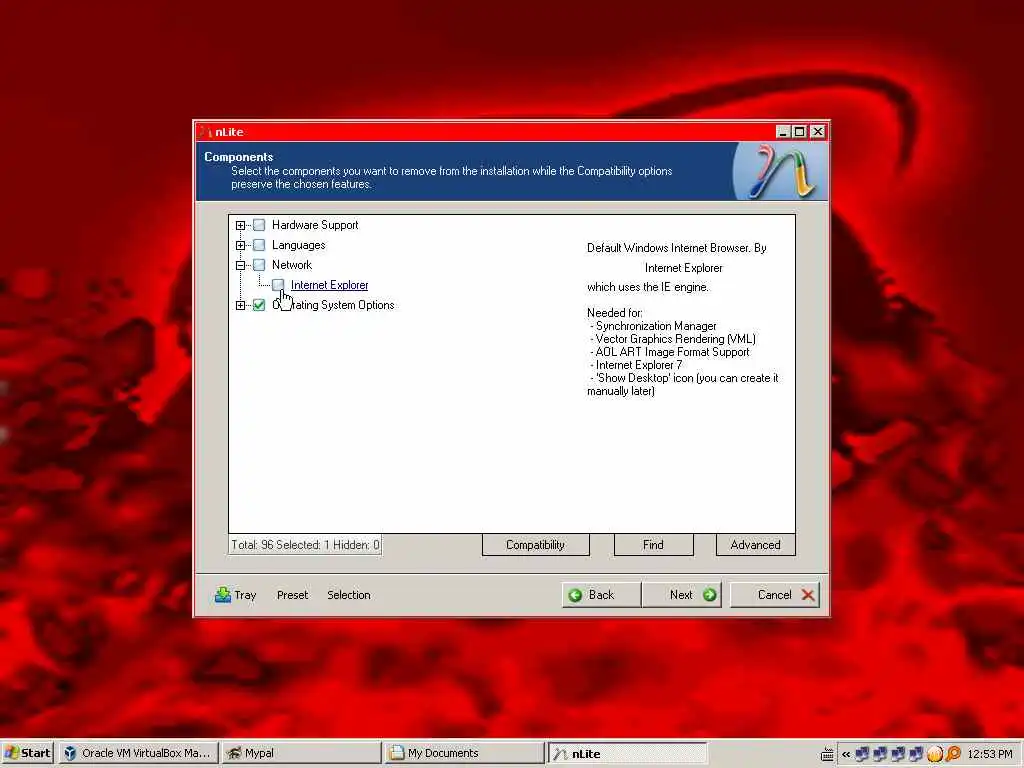This screenshot has width=1024, height=768.
Task: Collapse the Network tree node
Action: point(240,265)
